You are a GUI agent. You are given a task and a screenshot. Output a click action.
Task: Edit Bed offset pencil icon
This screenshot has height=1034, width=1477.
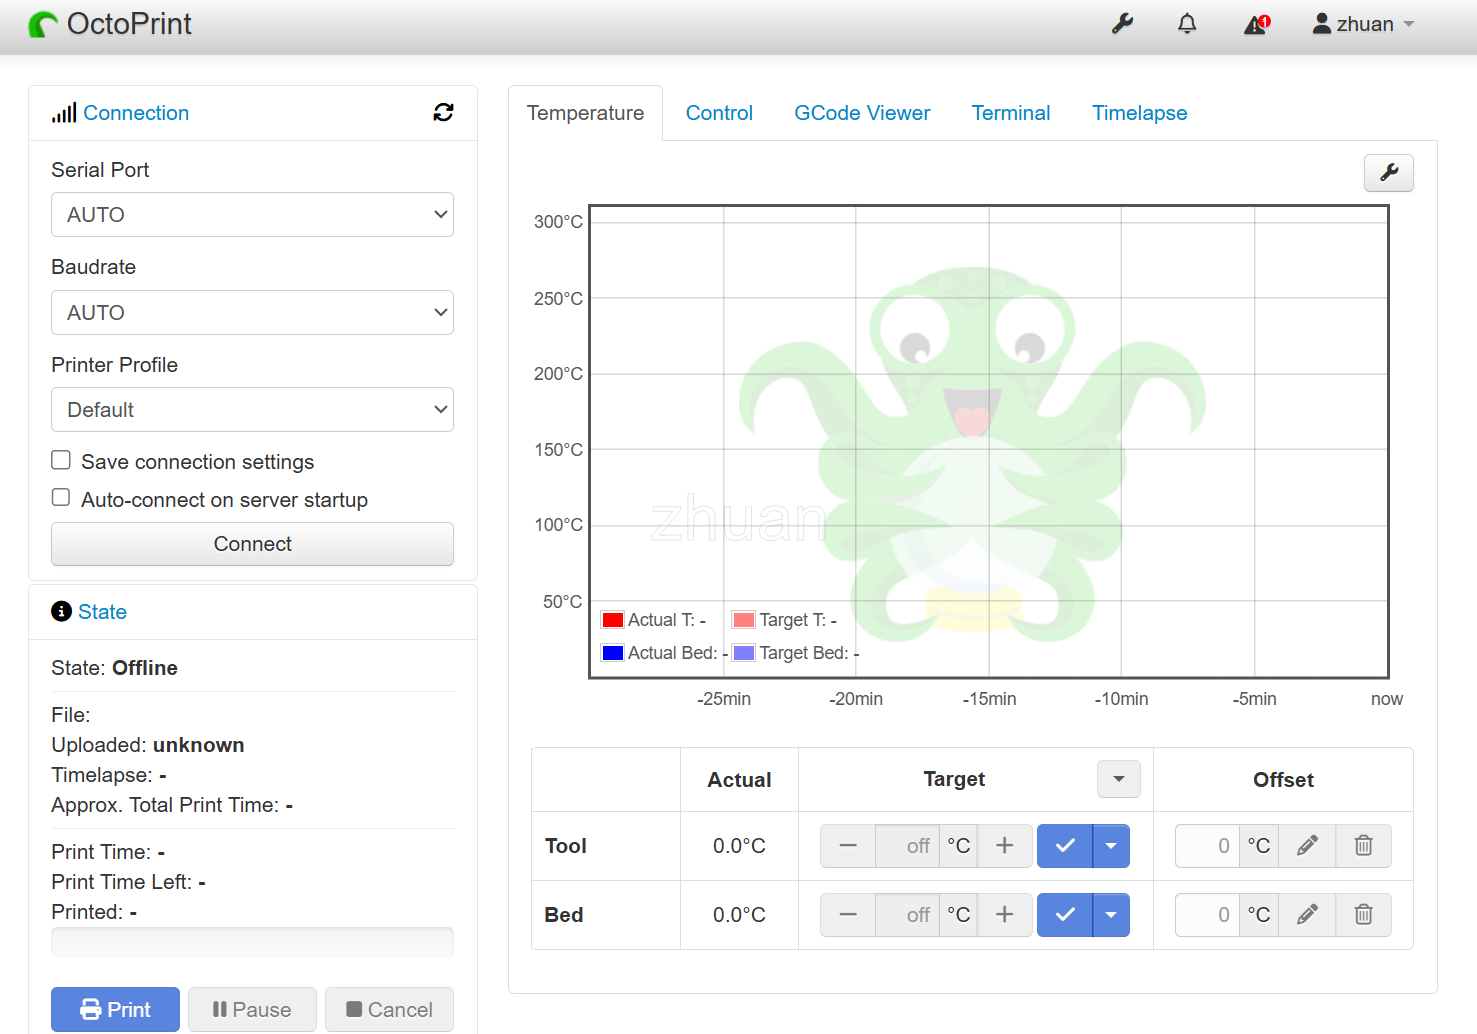coord(1307,915)
